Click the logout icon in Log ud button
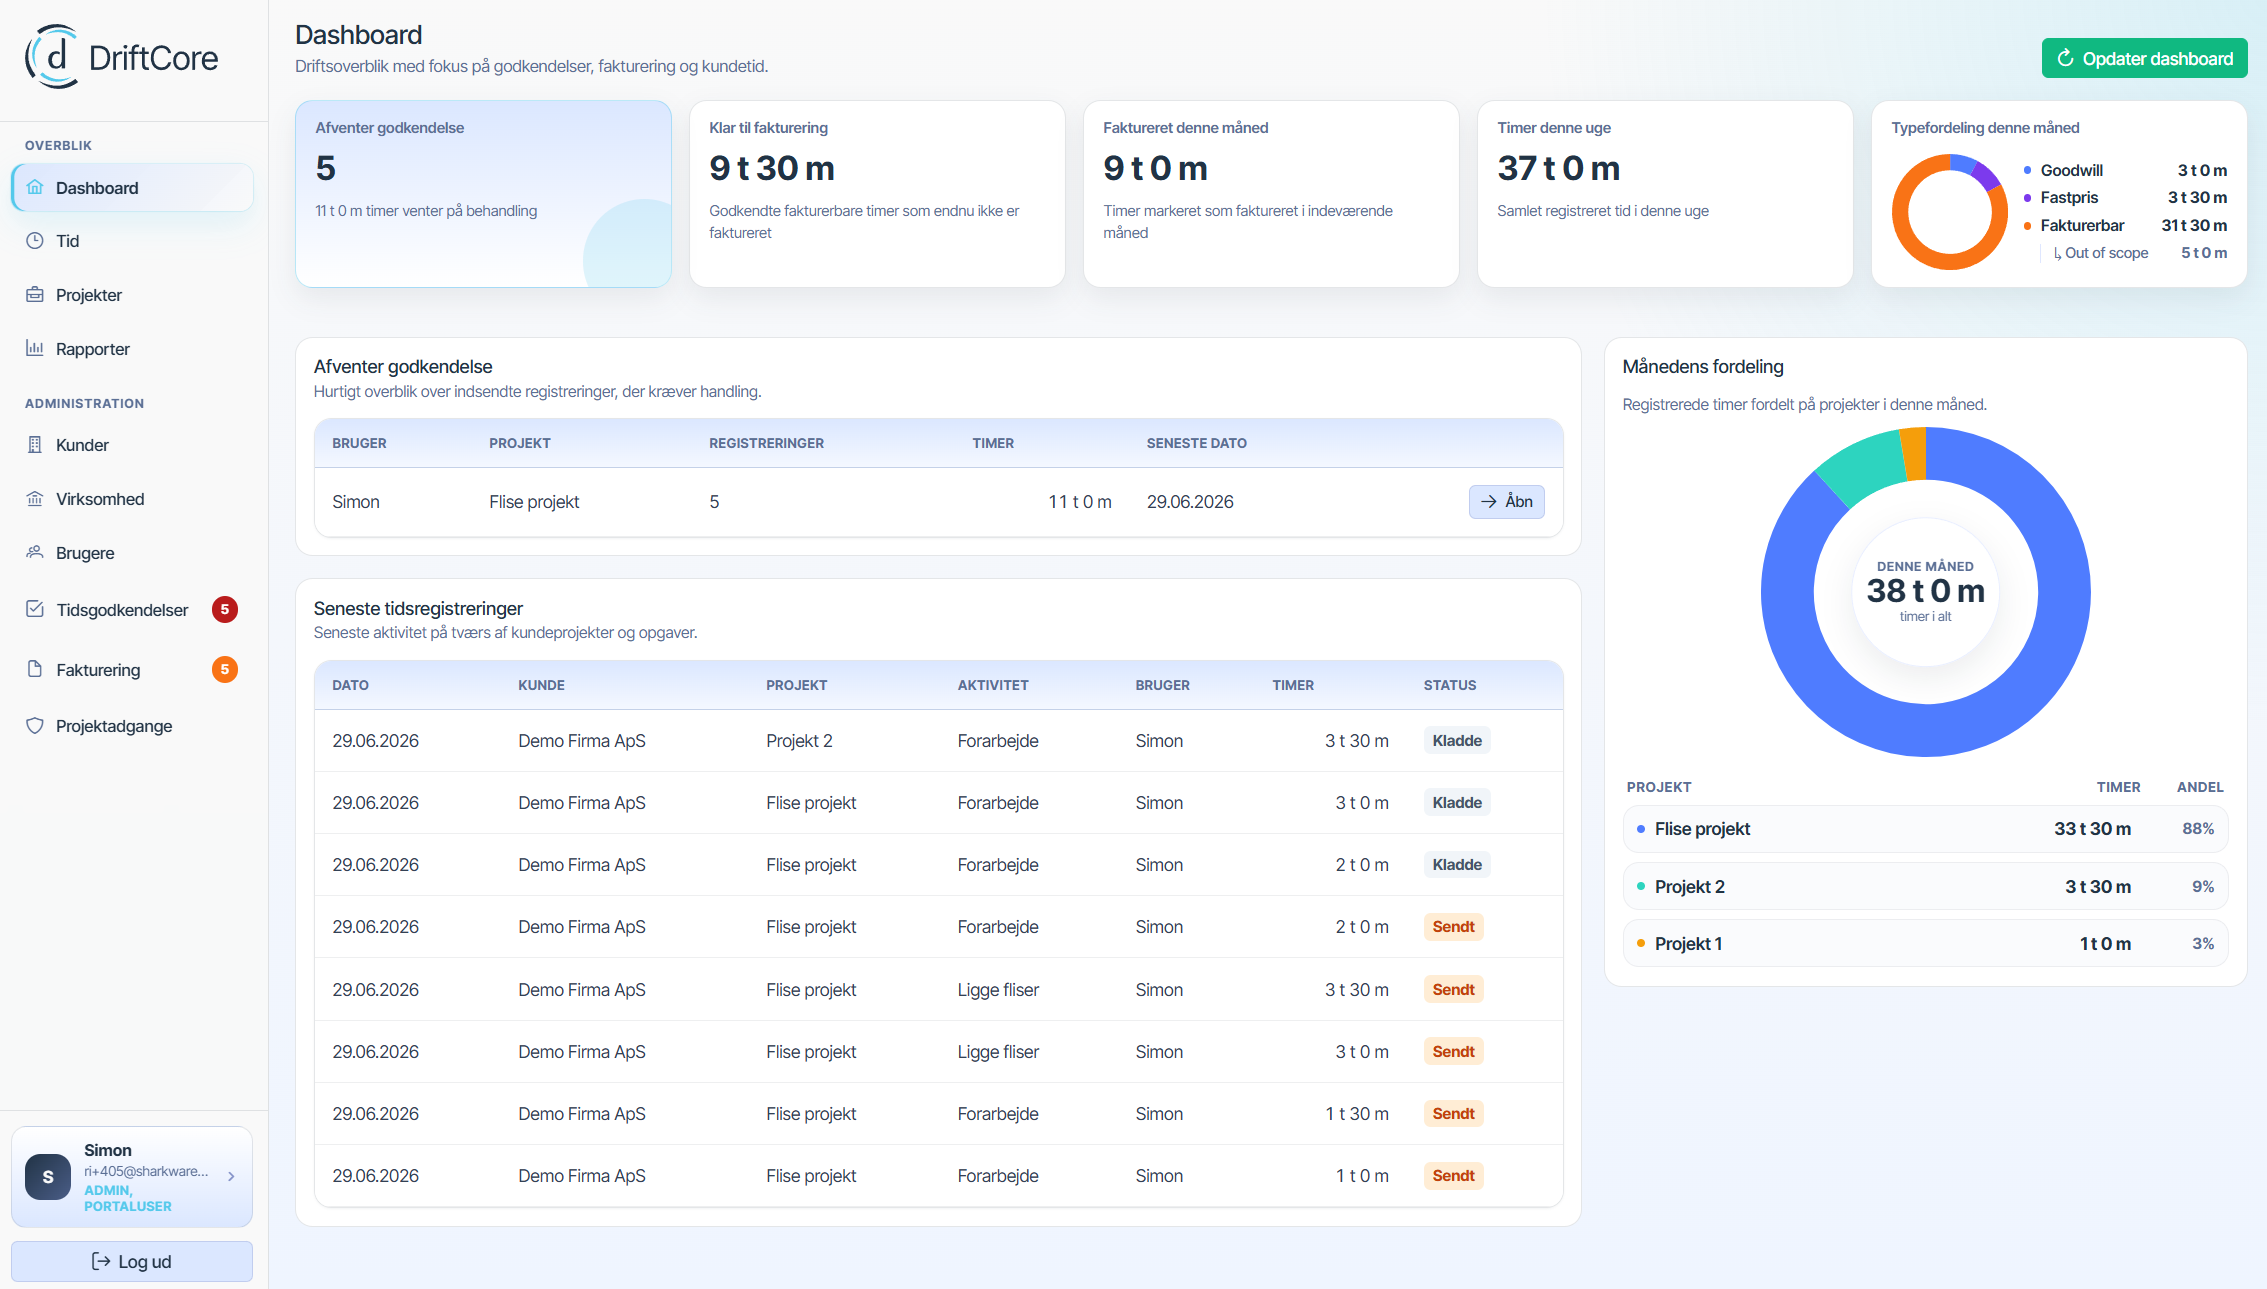 pos(101,1261)
